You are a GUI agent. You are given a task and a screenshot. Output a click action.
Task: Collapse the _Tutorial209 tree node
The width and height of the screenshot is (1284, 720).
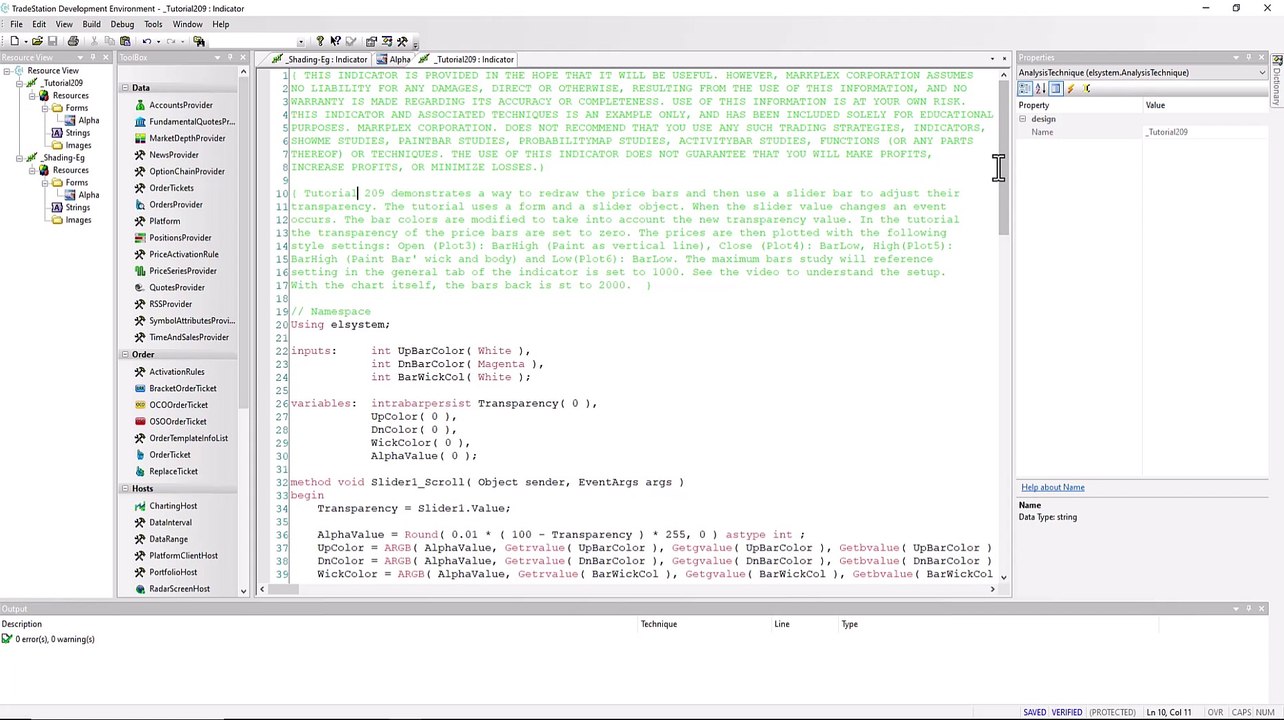19,83
